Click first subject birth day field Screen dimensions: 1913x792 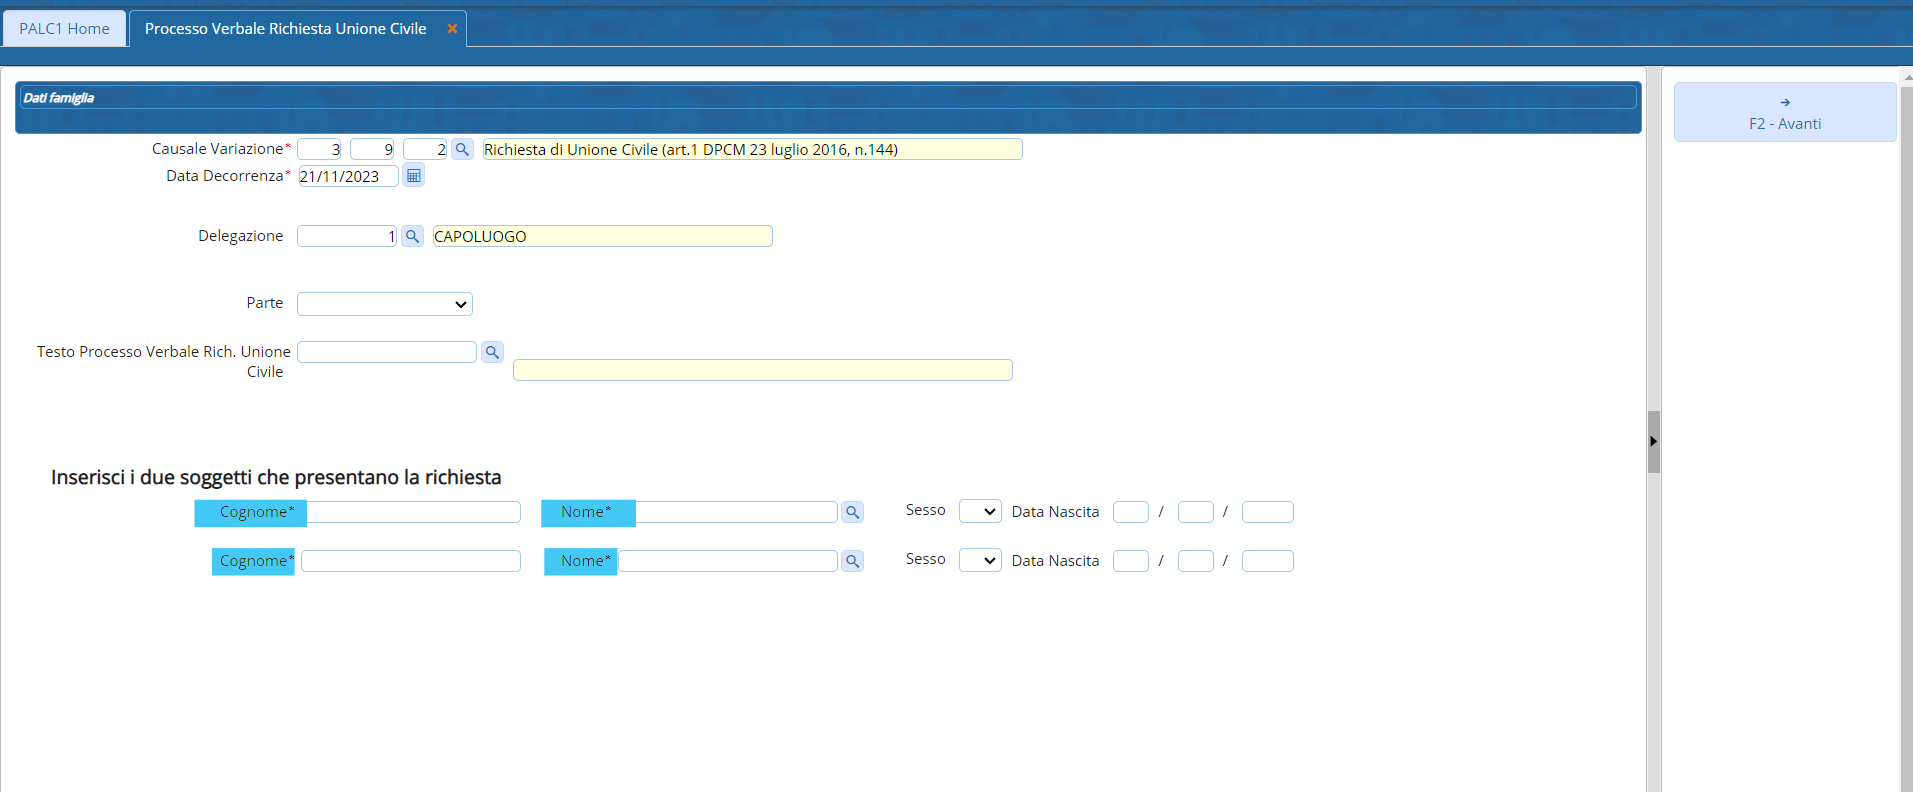coord(1131,512)
